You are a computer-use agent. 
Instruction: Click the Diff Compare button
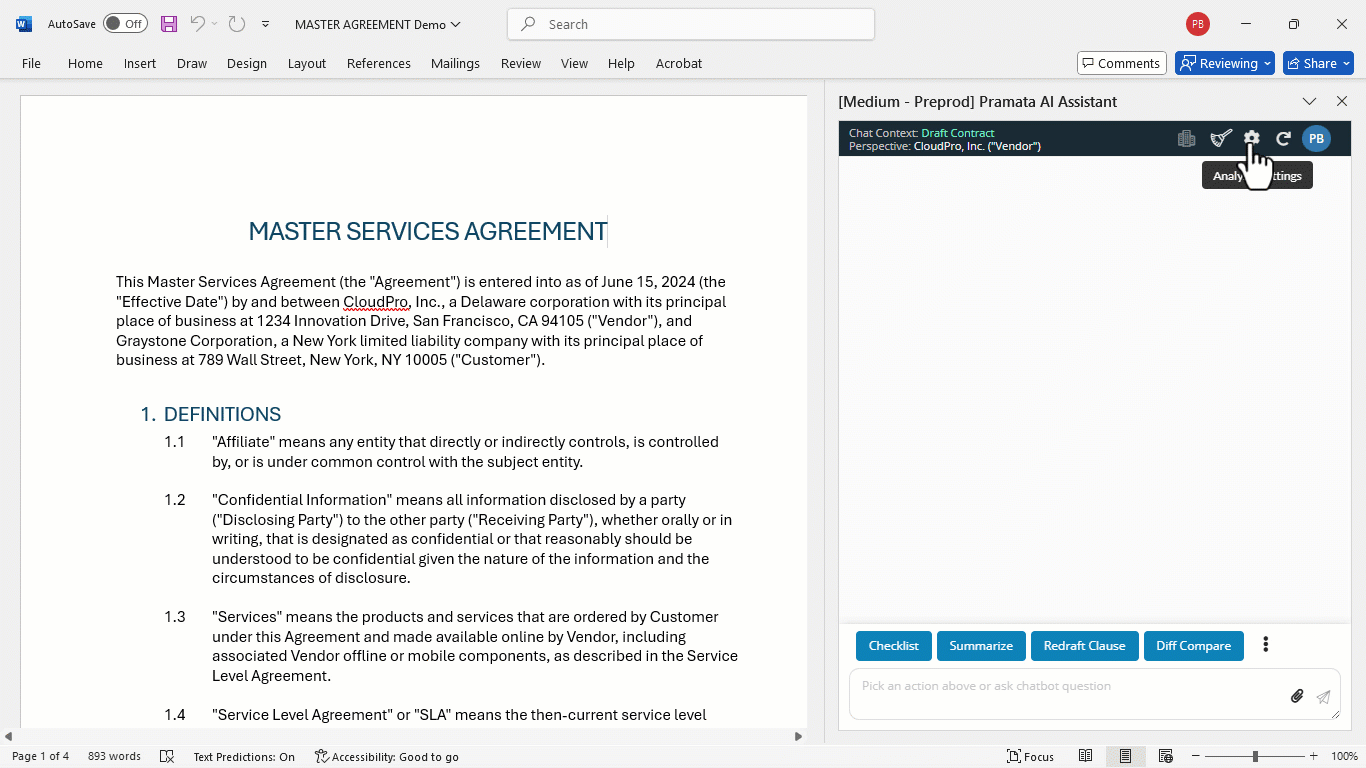click(1193, 646)
